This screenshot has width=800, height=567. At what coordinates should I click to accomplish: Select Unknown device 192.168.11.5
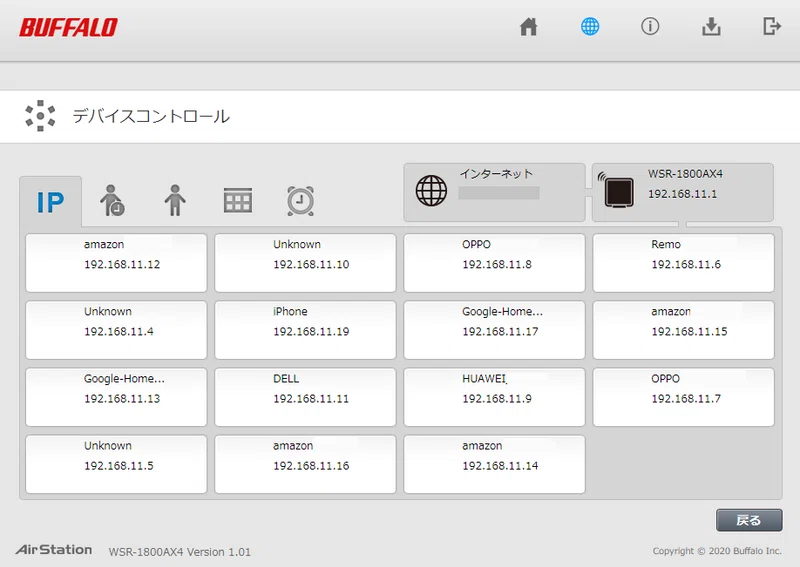pyautogui.click(x=116, y=464)
